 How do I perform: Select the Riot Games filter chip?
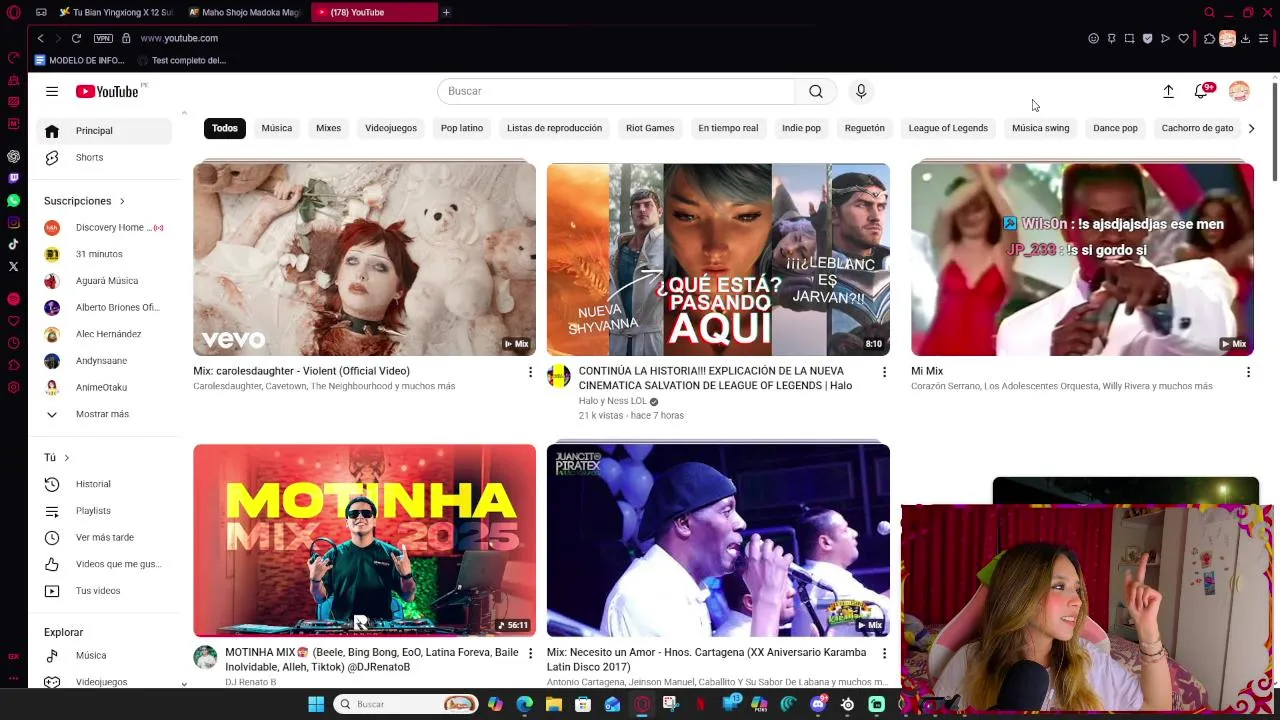click(650, 128)
